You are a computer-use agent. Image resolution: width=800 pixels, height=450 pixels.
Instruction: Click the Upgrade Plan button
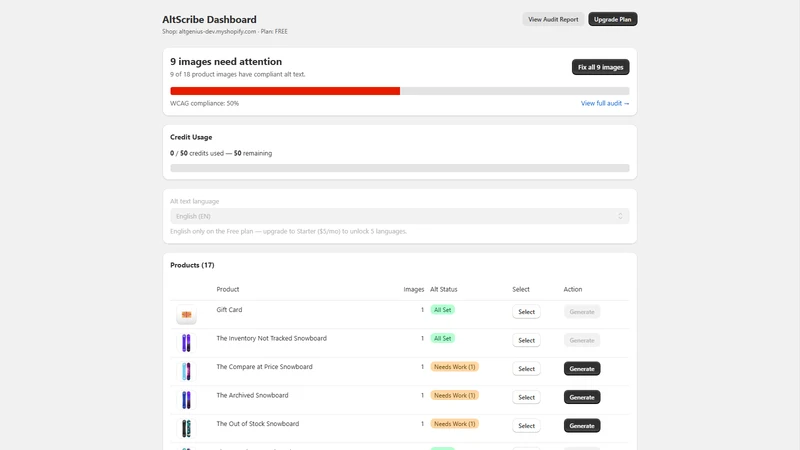612,19
